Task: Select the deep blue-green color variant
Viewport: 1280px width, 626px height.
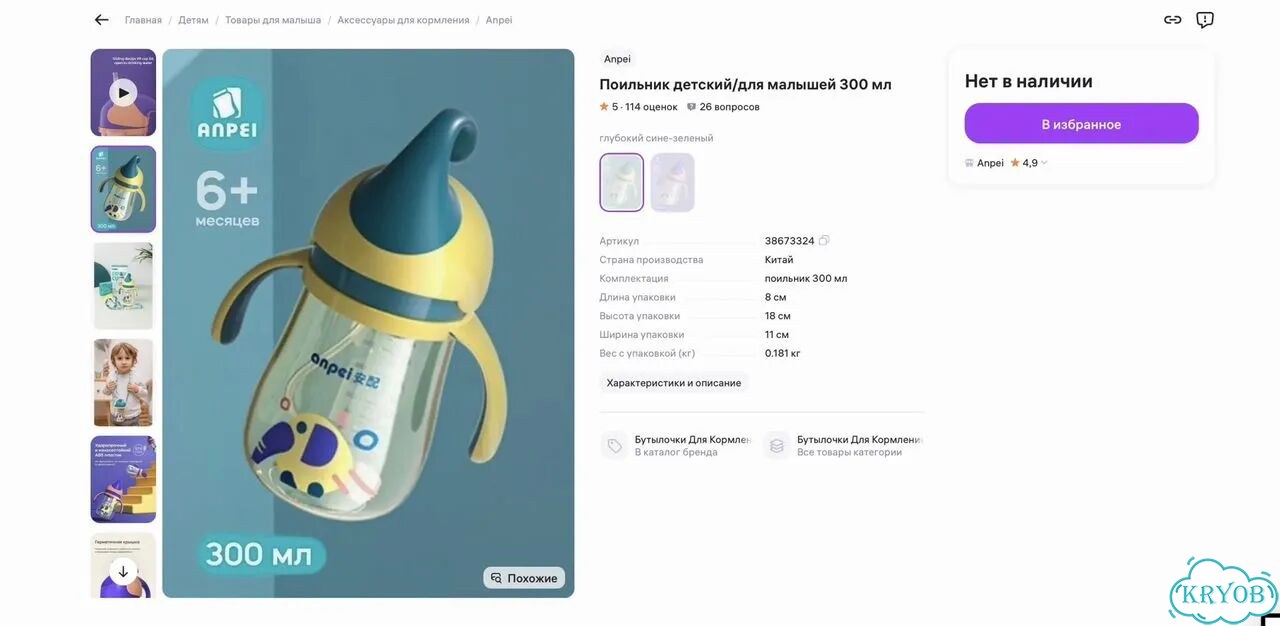Action: coord(622,182)
